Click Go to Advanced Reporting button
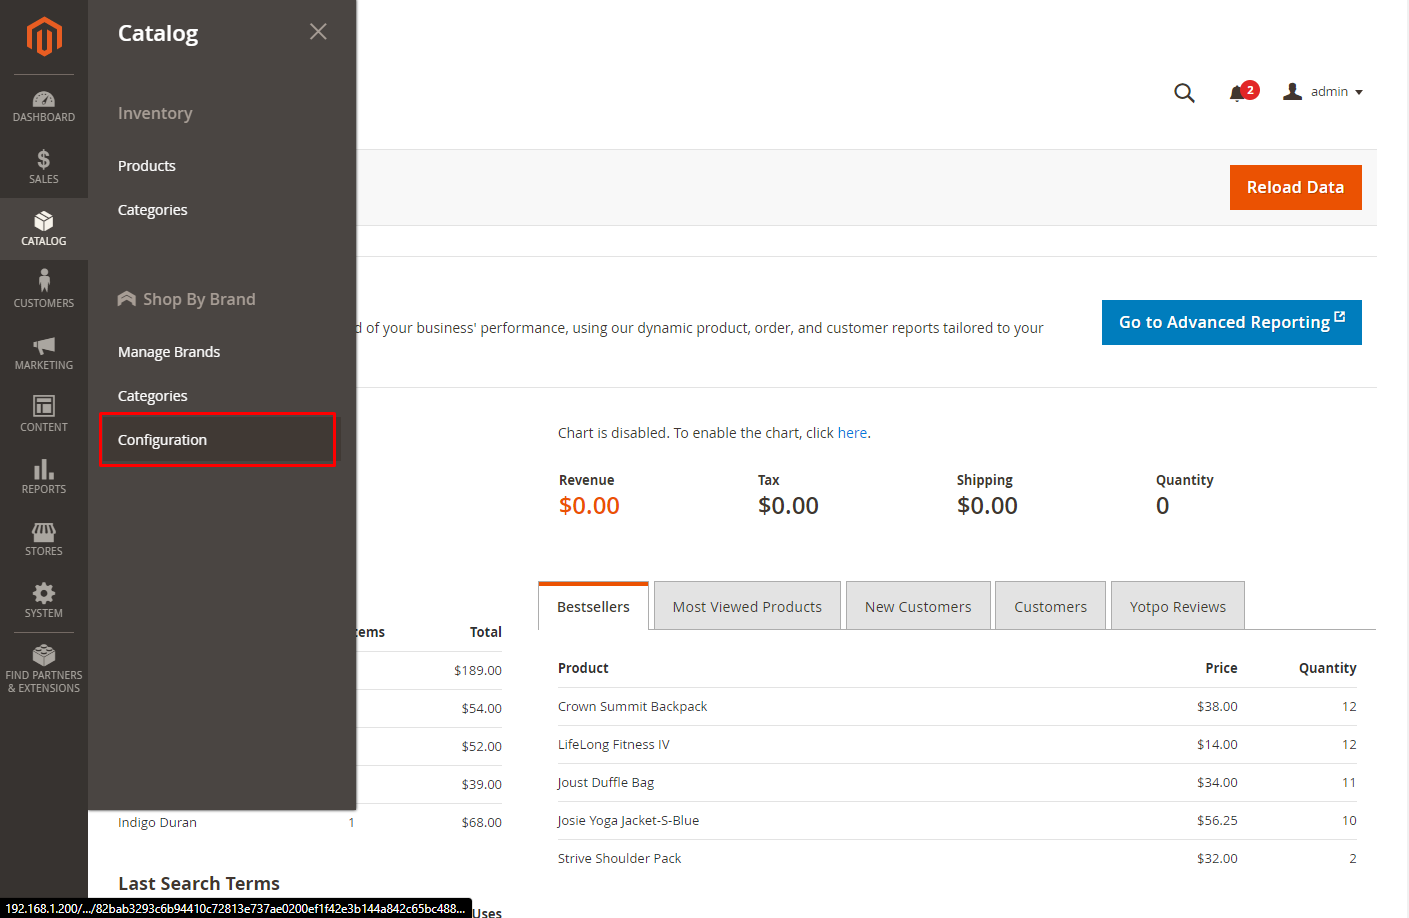This screenshot has height=918, width=1409. point(1231,322)
